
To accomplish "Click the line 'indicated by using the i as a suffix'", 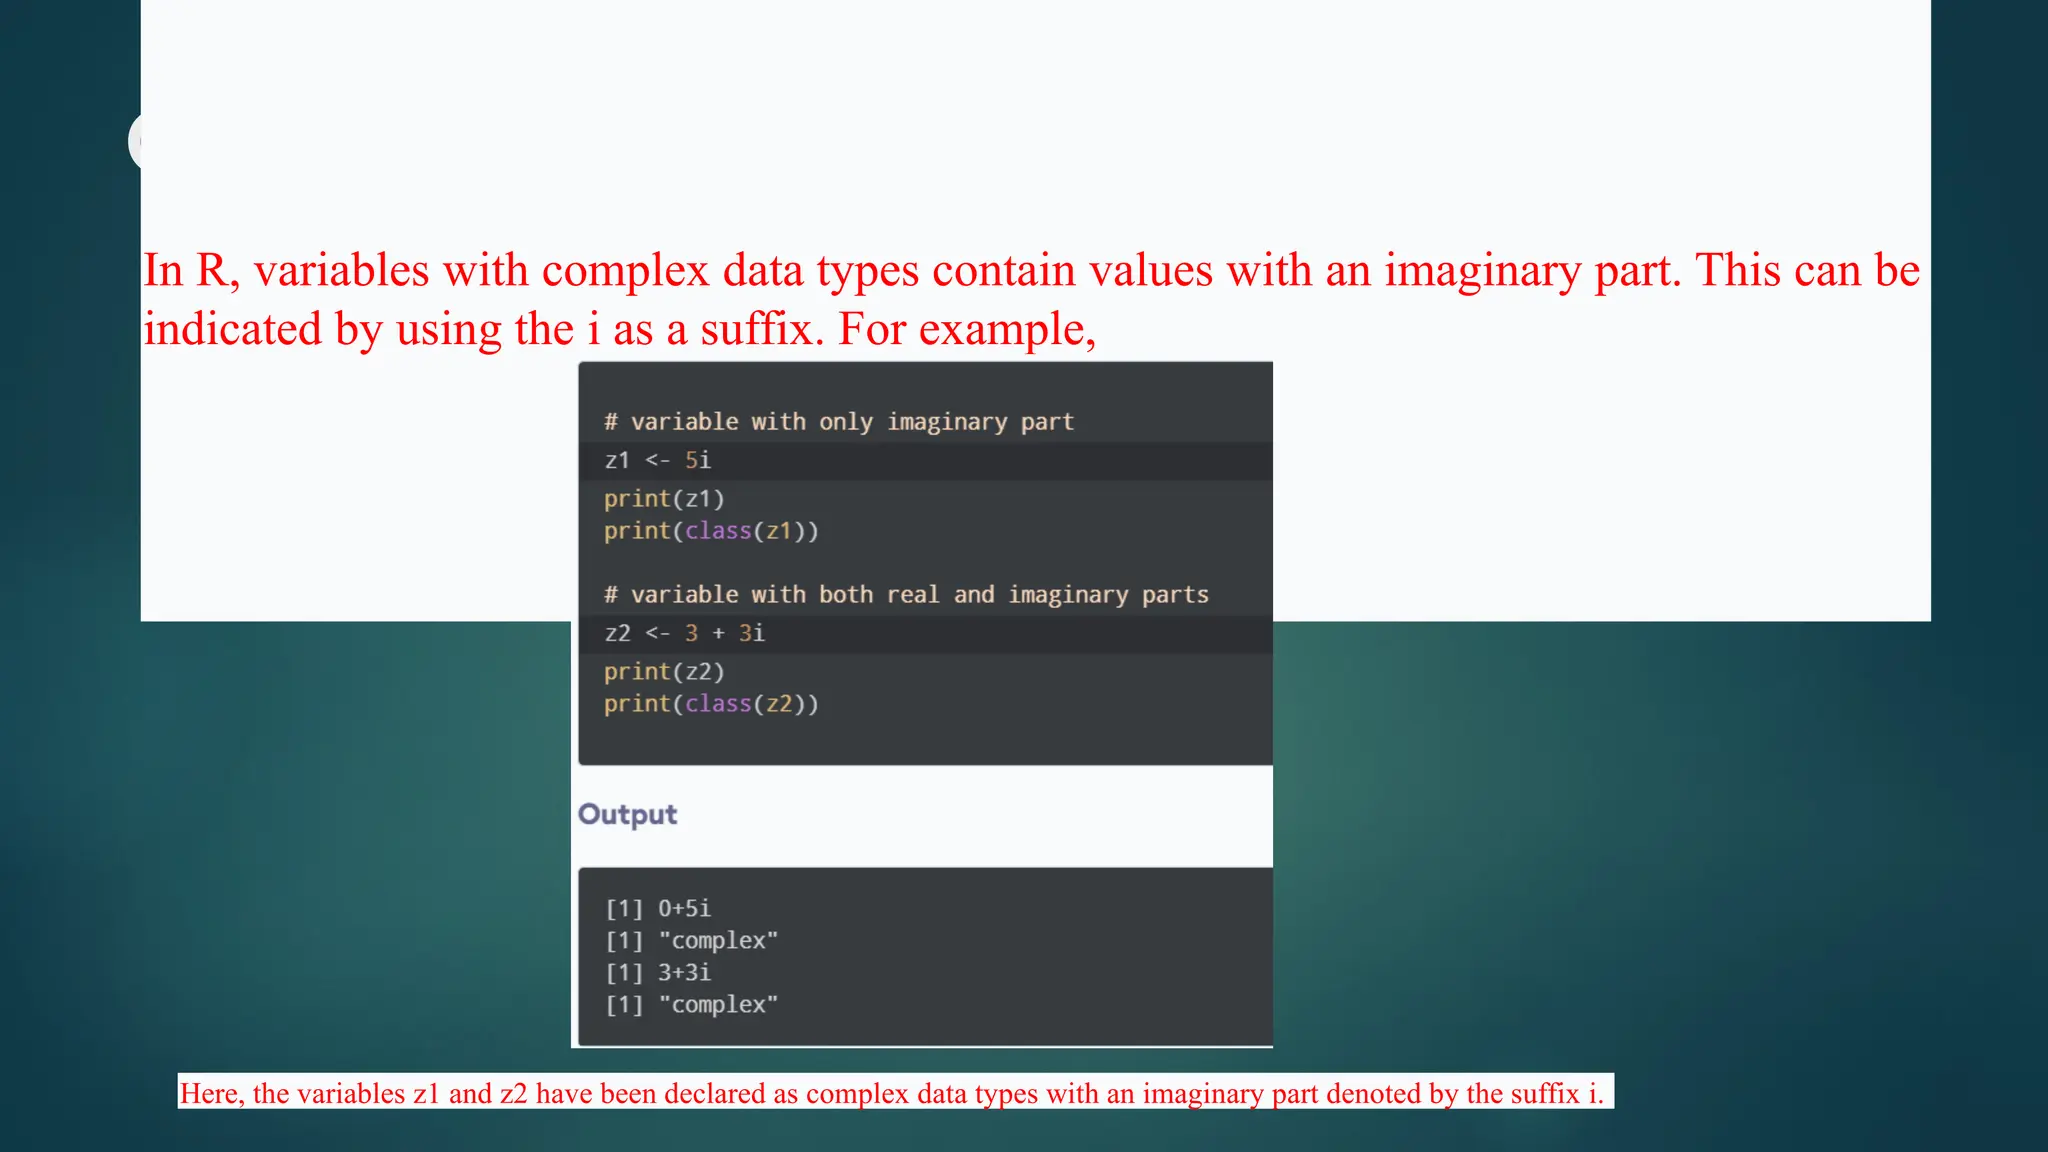I will tap(620, 329).
